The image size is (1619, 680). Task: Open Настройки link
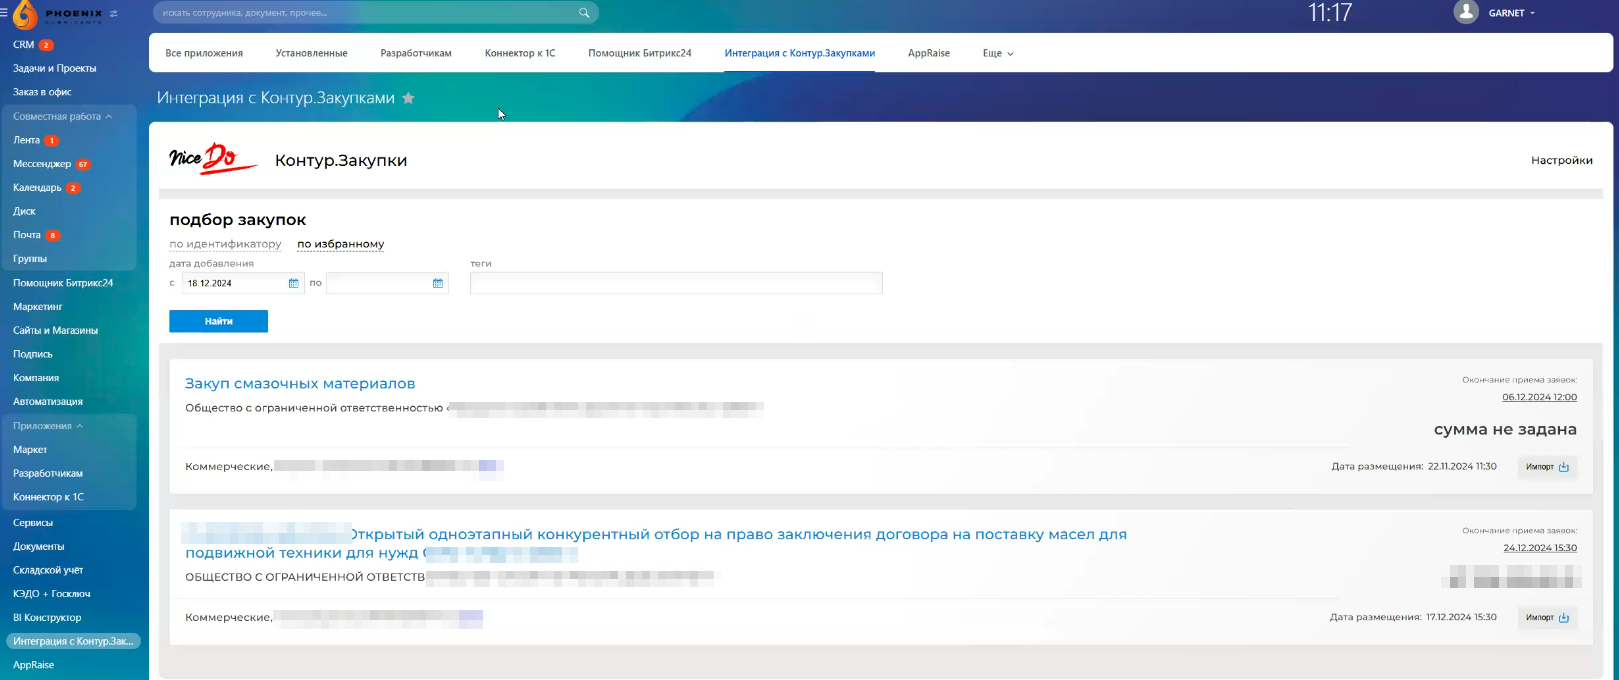point(1561,160)
